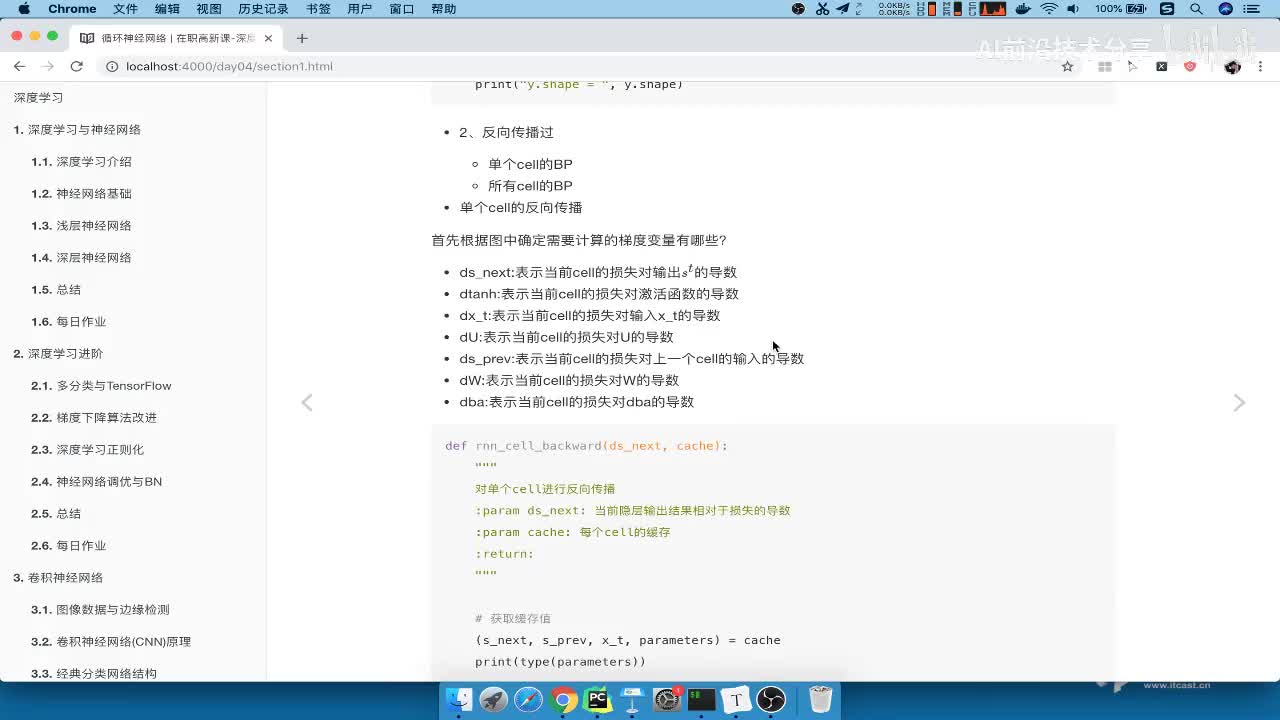
Task: Open the Chrome application menu
Action: (x=72, y=9)
